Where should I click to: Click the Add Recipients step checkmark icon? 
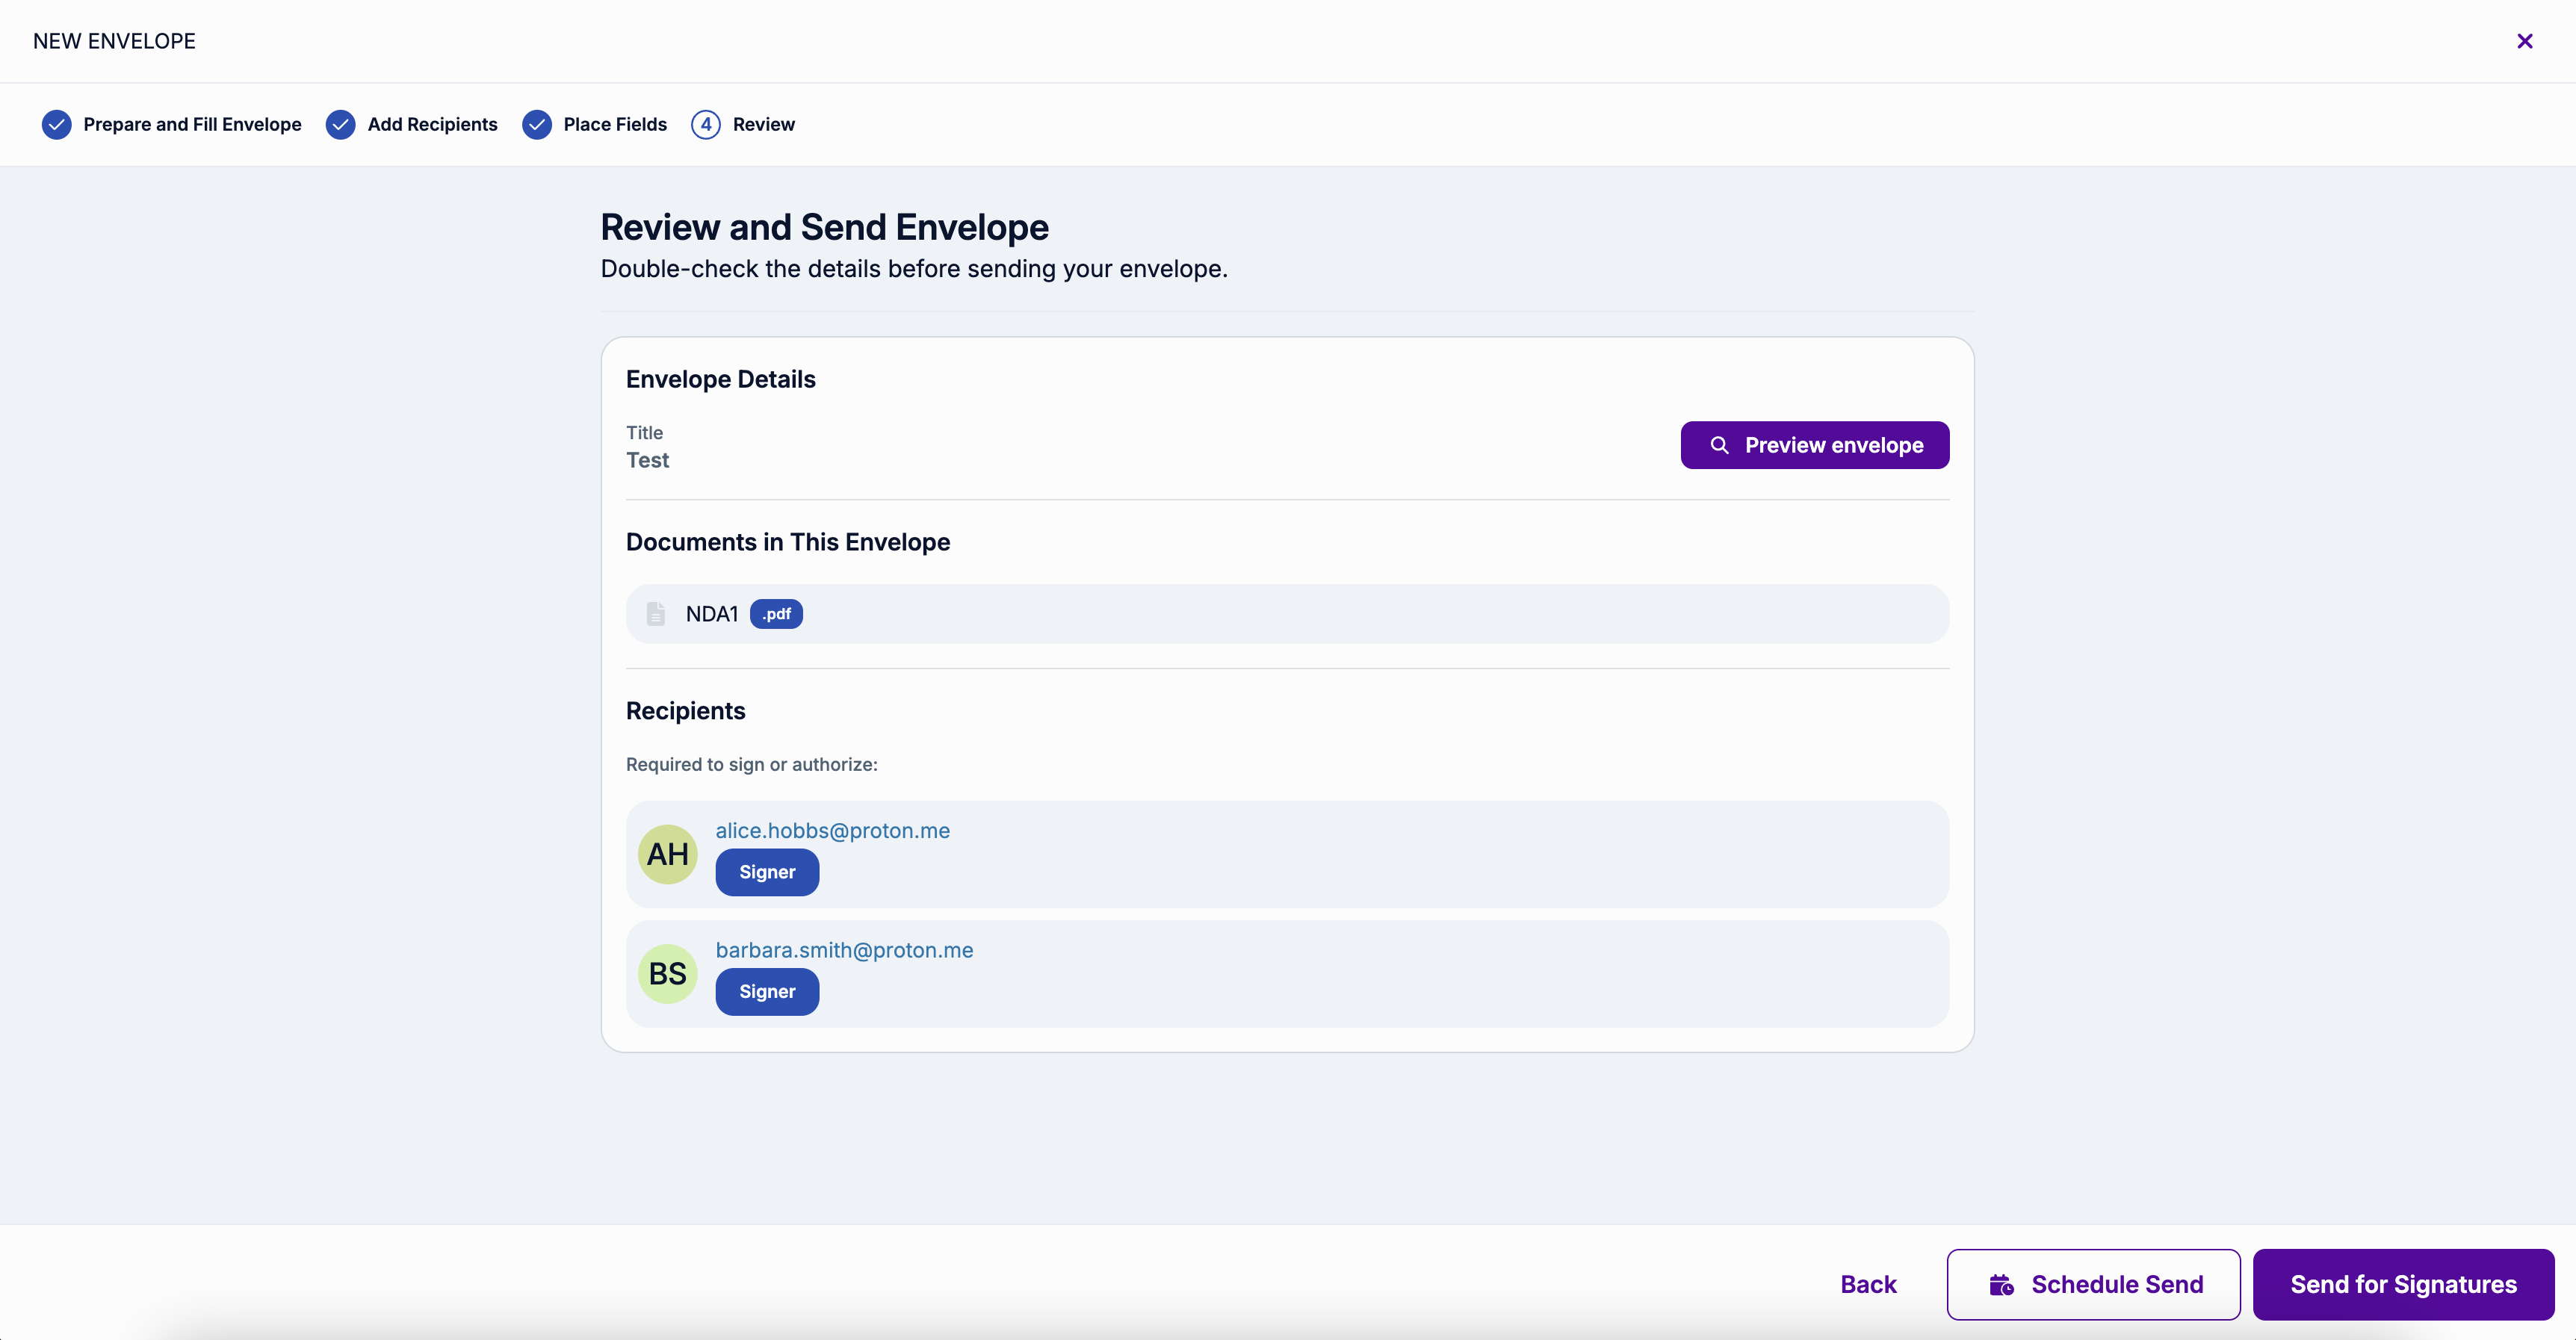click(x=341, y=124)
